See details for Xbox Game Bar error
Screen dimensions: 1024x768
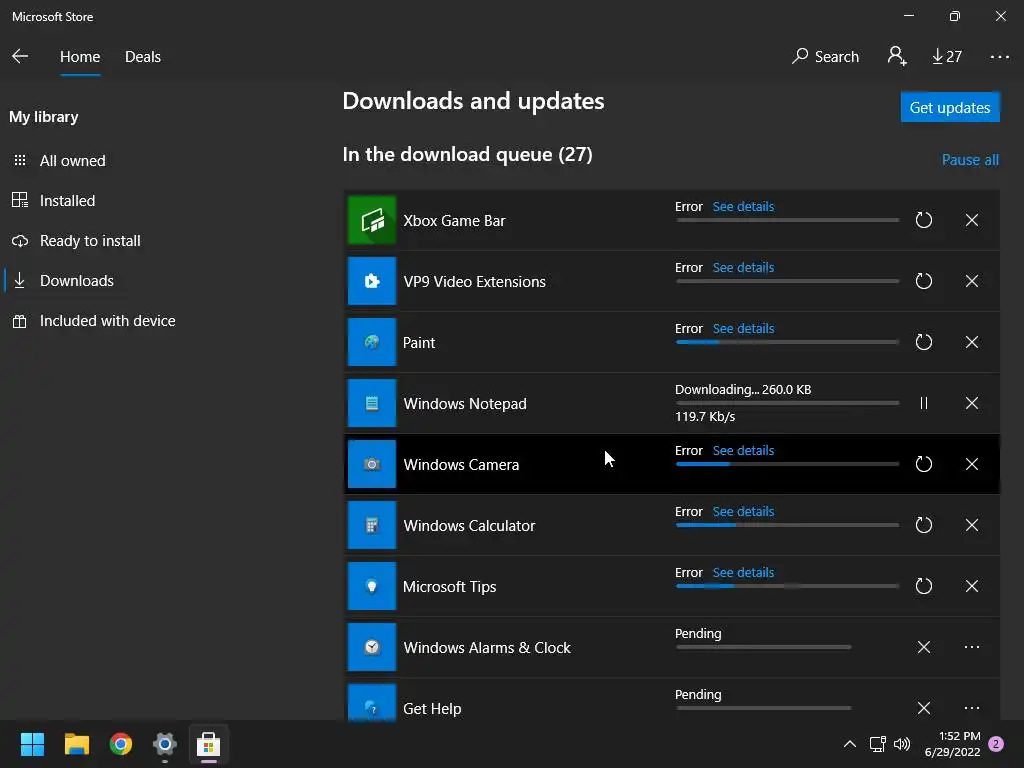point(743,206)
